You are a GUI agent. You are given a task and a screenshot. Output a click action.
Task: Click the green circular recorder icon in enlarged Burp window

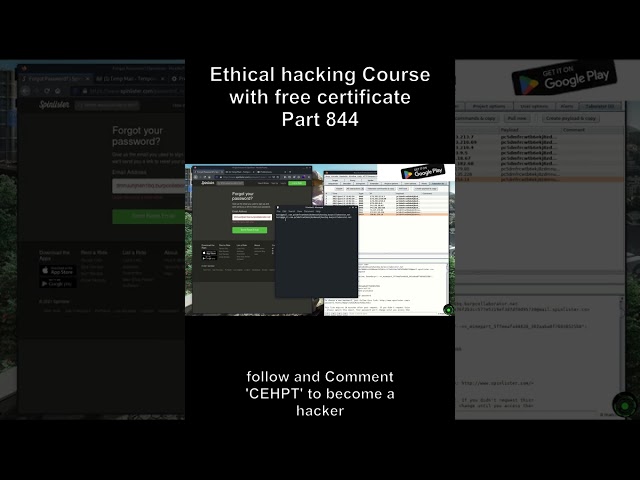click(x=624, y=405)
